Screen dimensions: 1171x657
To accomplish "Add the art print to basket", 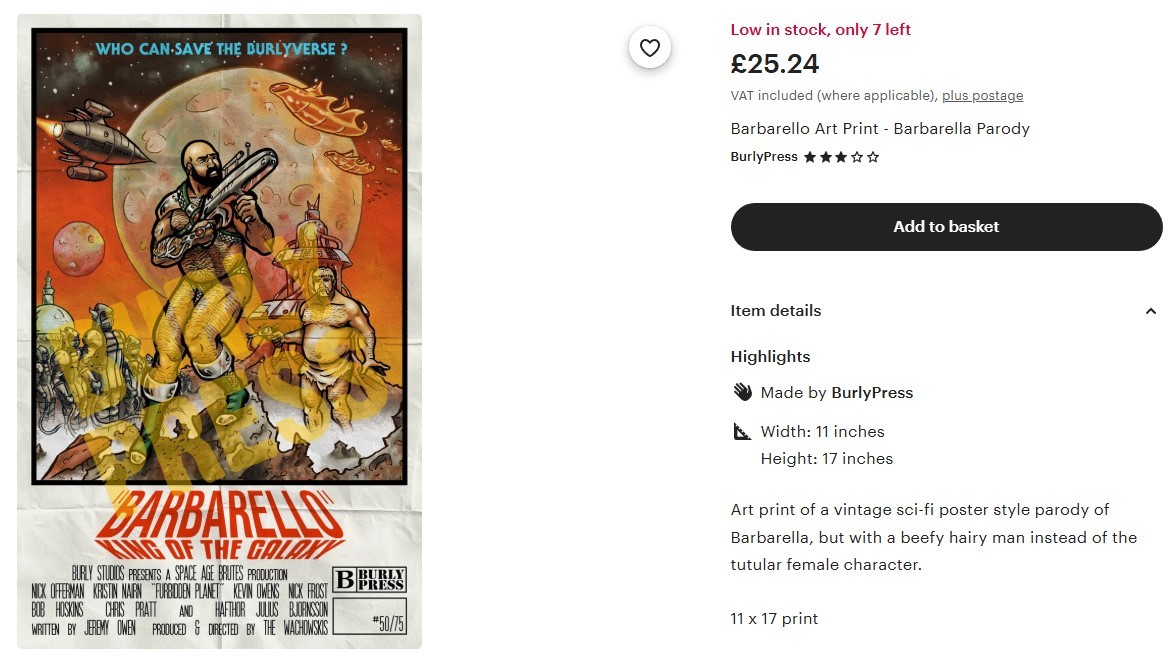I will [x=946, y=227].
